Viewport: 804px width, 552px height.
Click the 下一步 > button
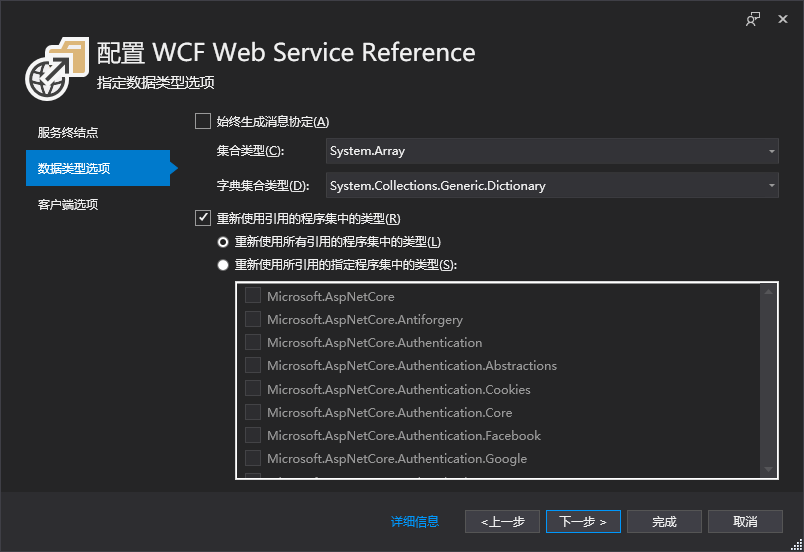click(x=584, y=522)
